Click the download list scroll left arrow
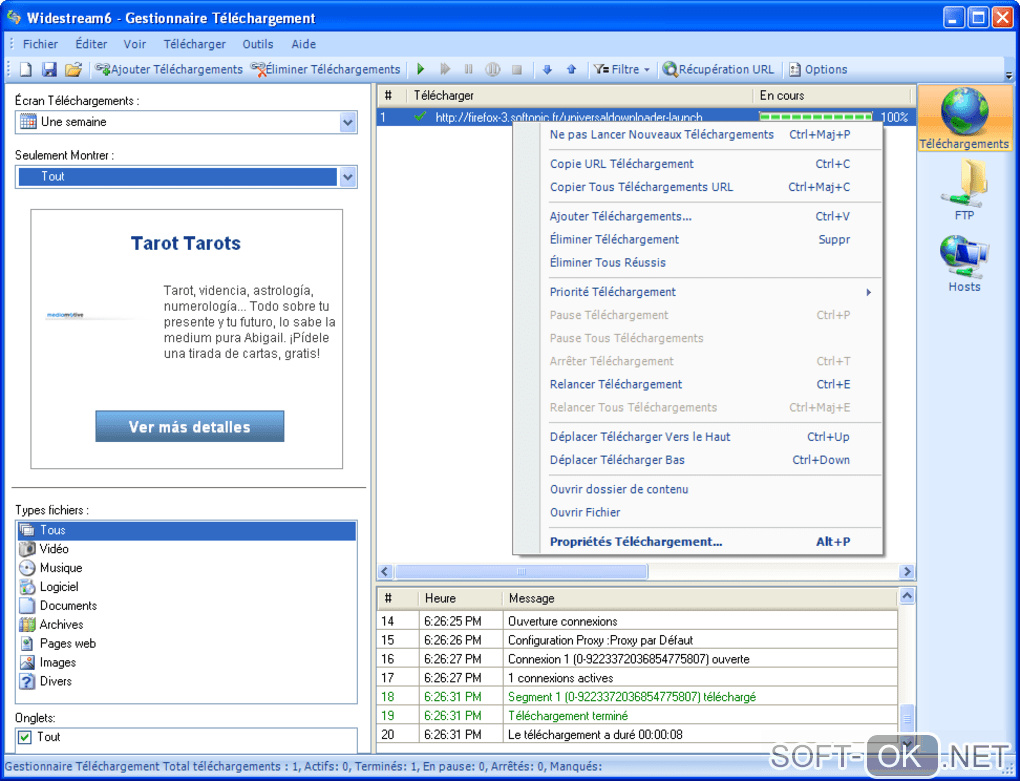This screenshot has height=781, width=1020. click(x=385, y=572)
